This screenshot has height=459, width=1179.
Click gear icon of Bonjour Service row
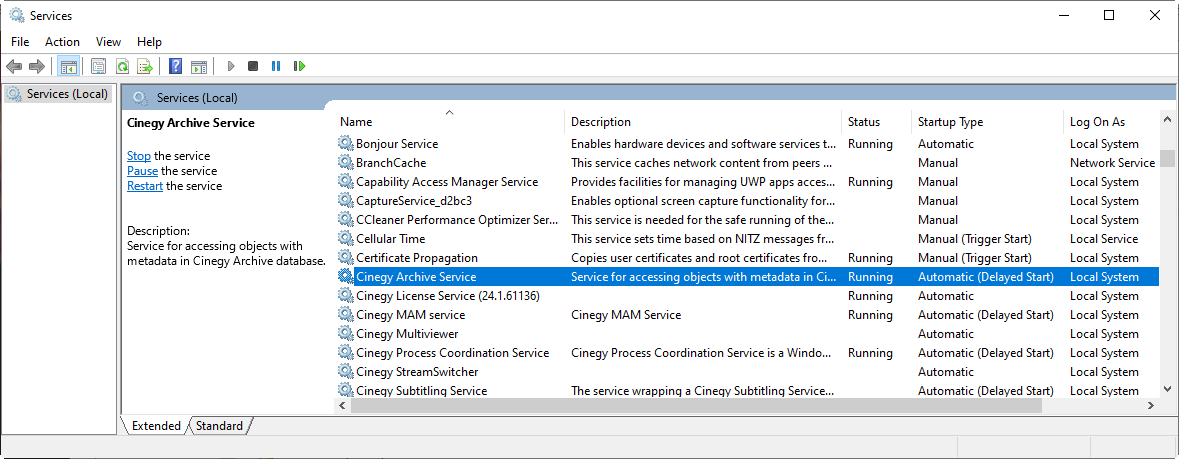345,144
